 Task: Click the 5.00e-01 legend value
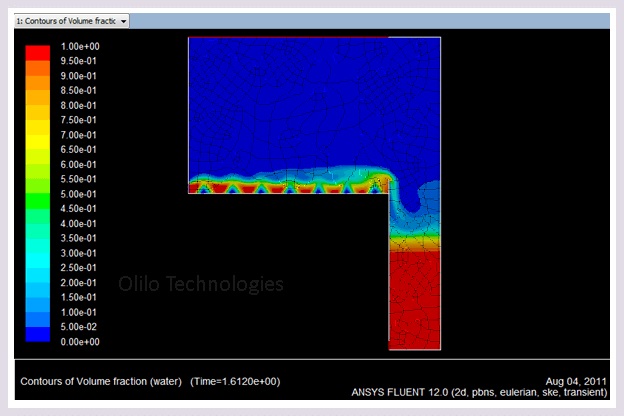(x=78, y=194)
